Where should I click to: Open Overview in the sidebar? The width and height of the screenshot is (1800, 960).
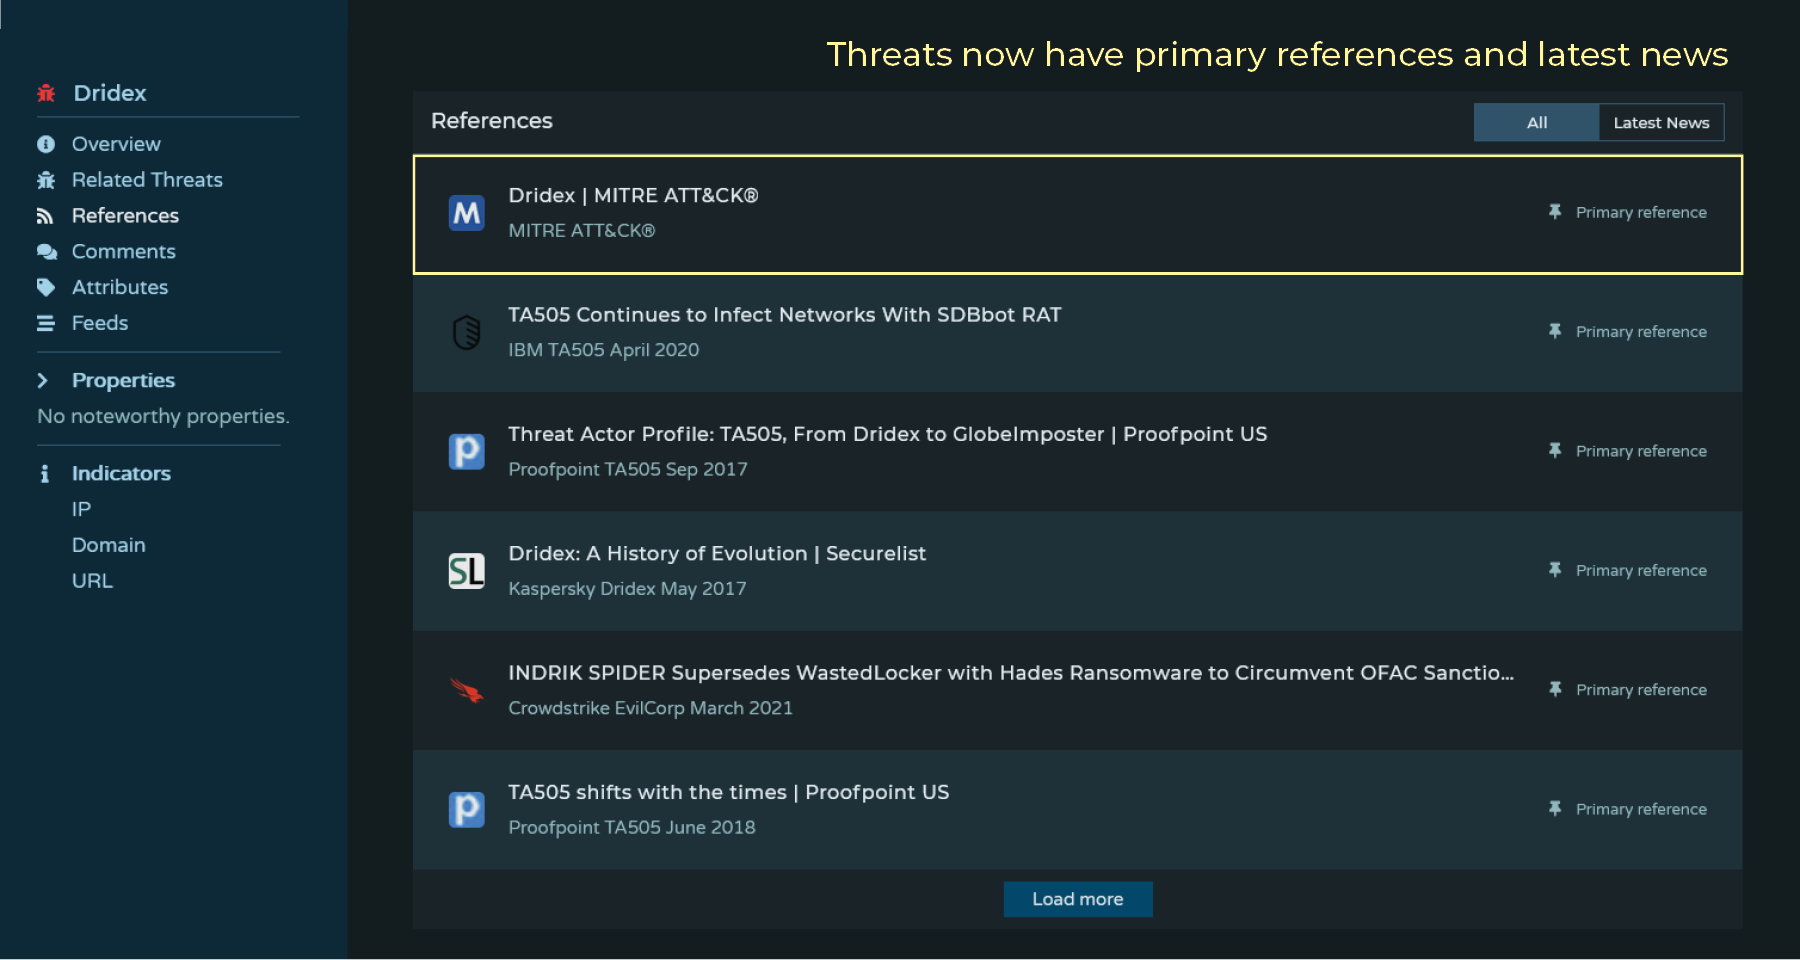click(x=116, y=144)
